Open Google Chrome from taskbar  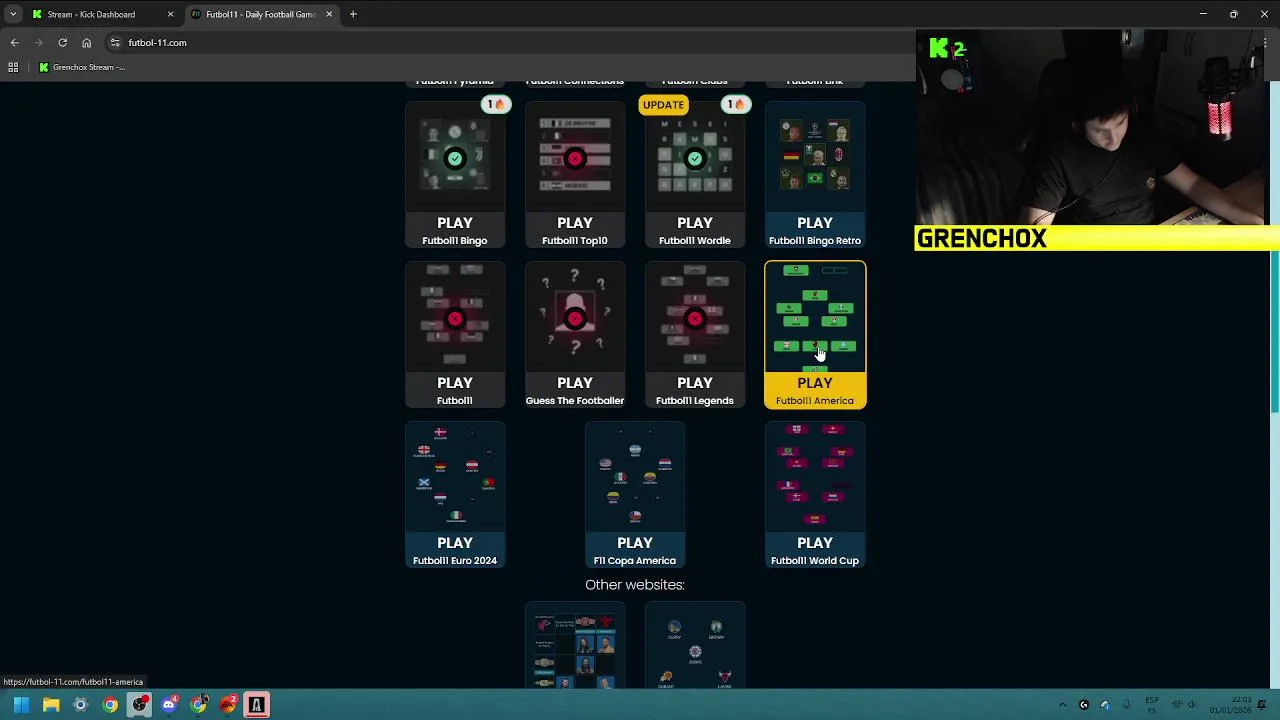[110, 705]
